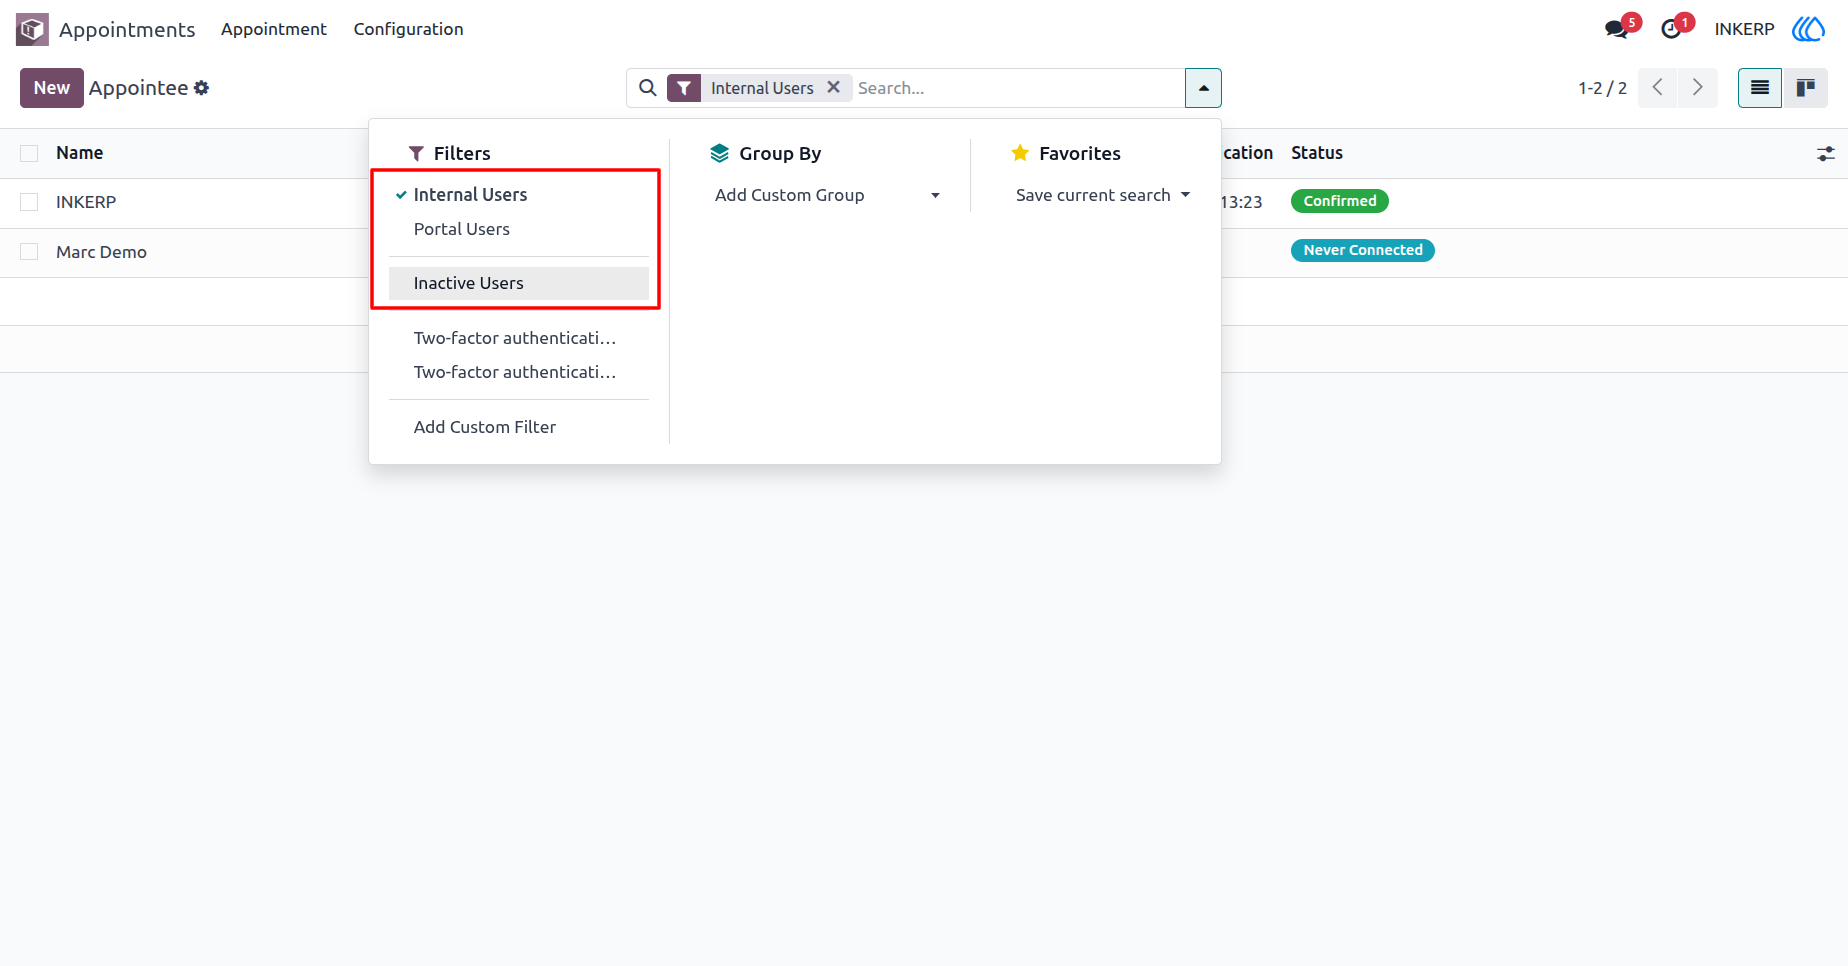1848x966 pixels.
Task: Collapse the search options dropdown toggle
Action: [x=1203, y=88]
